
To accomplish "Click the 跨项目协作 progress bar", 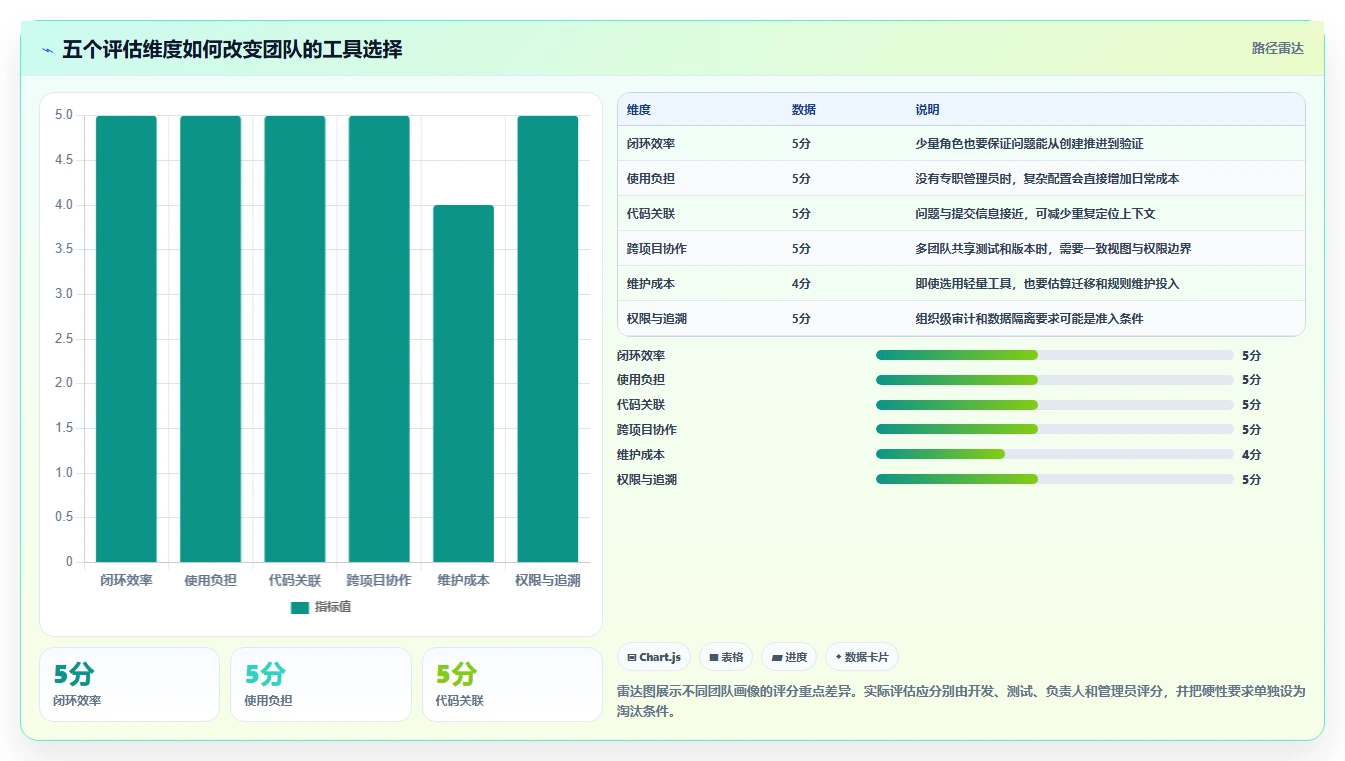I will (x=1055, y=429).
